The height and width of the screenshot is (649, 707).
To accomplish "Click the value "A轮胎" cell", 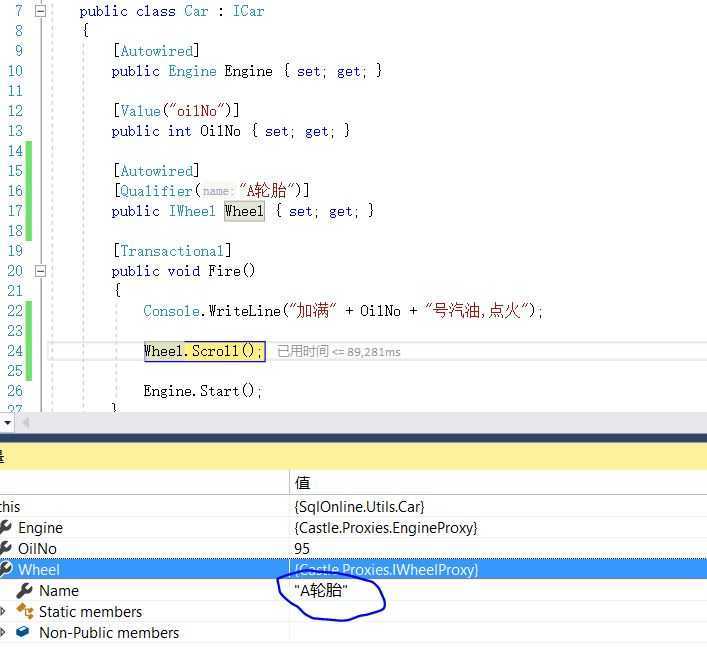I will pos(321,590).
